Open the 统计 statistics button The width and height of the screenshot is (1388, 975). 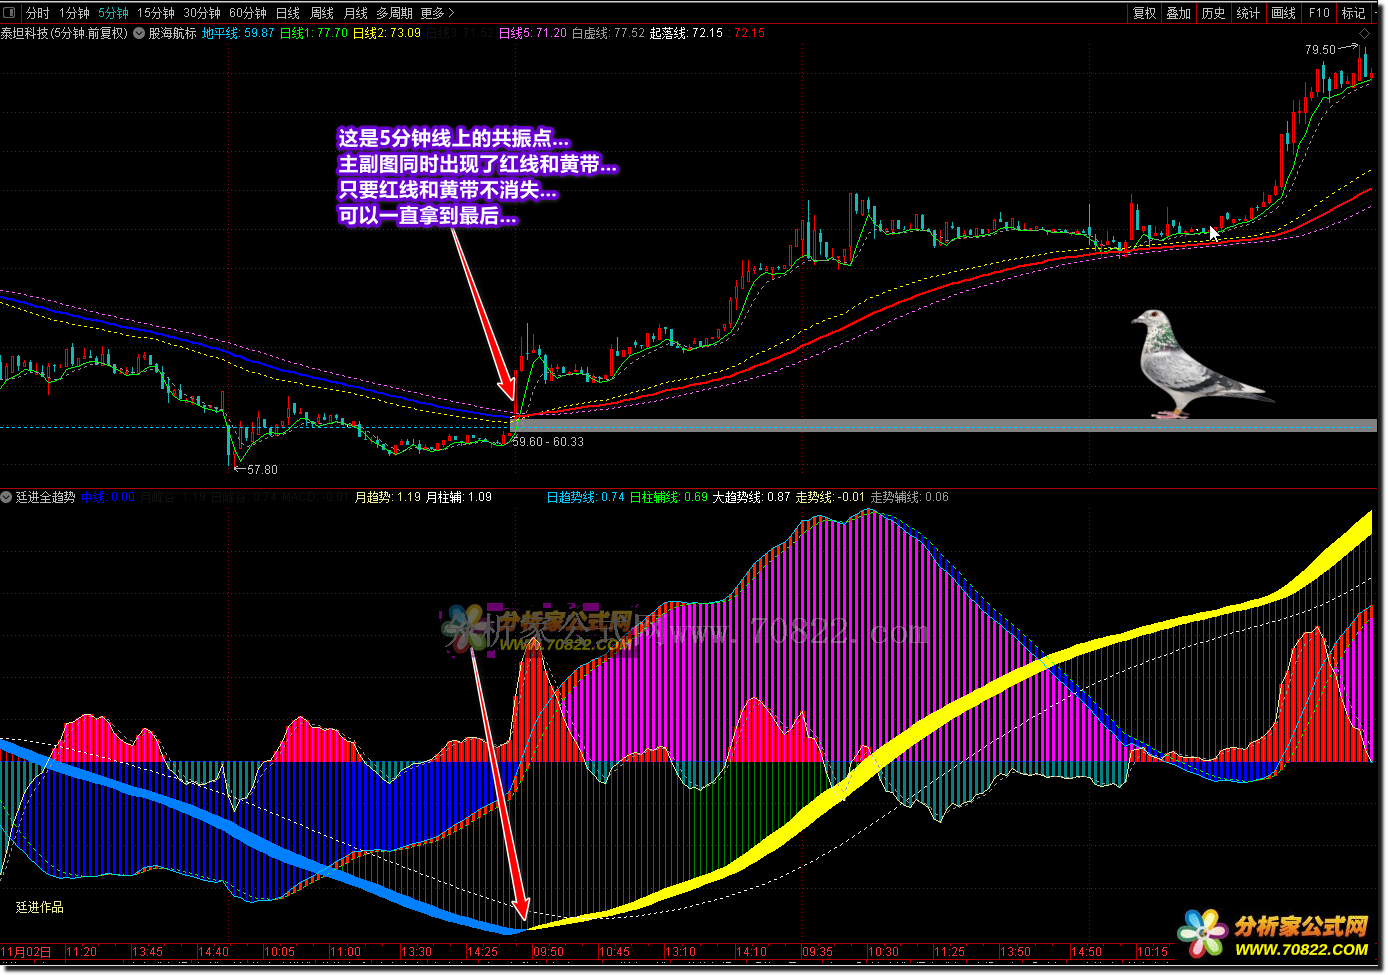tap(1248, 13)
